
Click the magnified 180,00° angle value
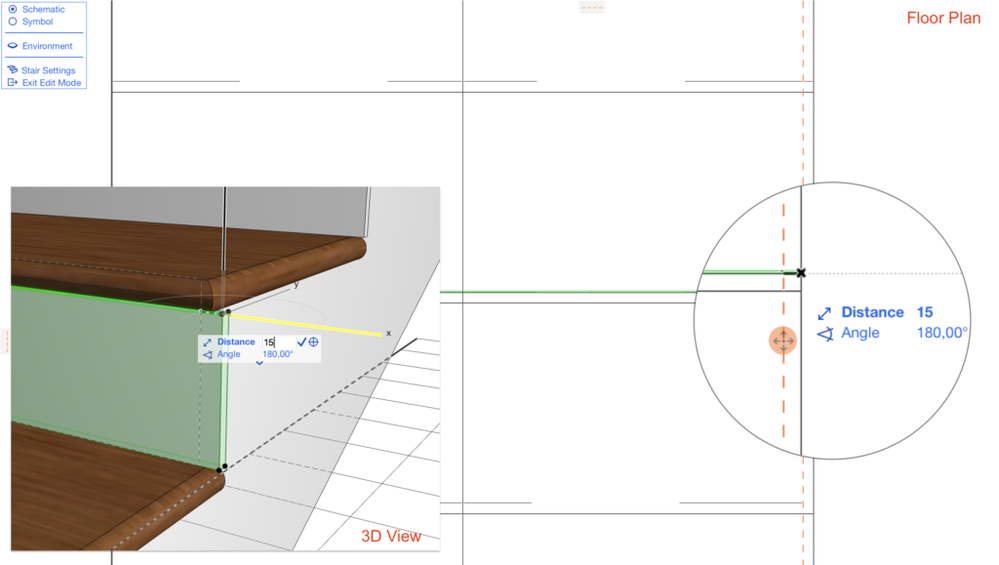point(942,333)
